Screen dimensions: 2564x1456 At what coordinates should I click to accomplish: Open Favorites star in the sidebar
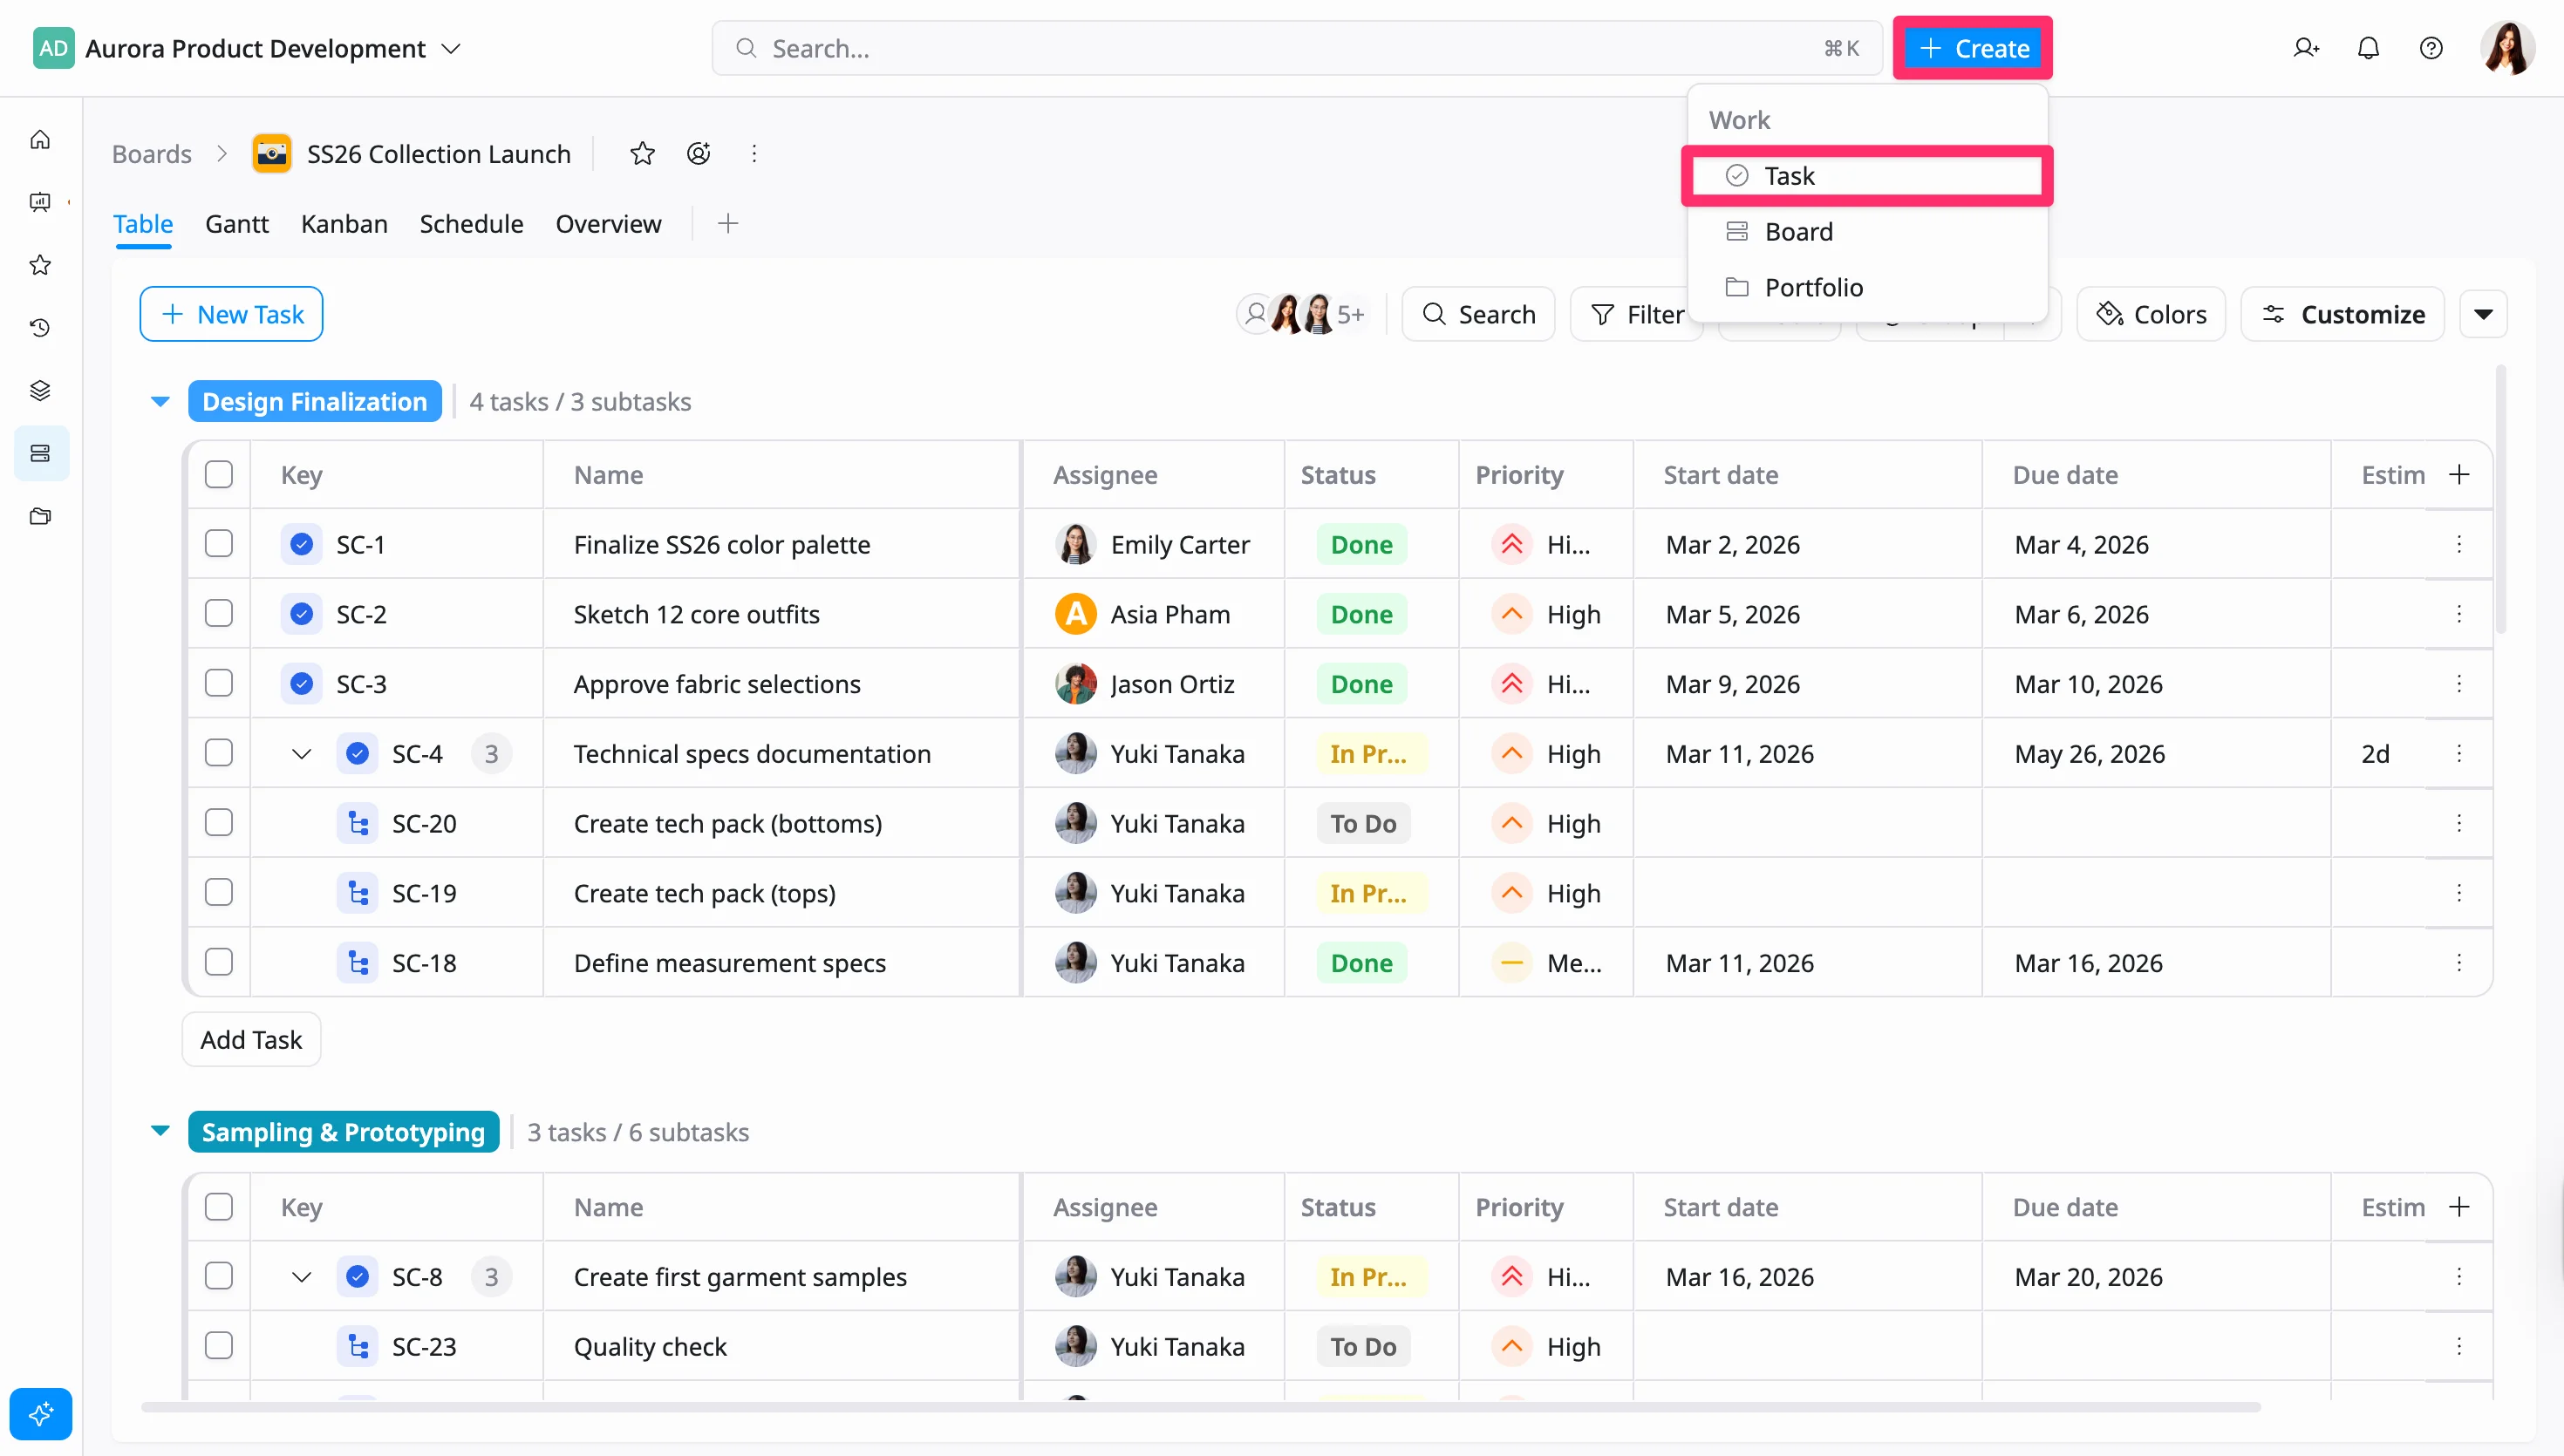tap(40, 265)
